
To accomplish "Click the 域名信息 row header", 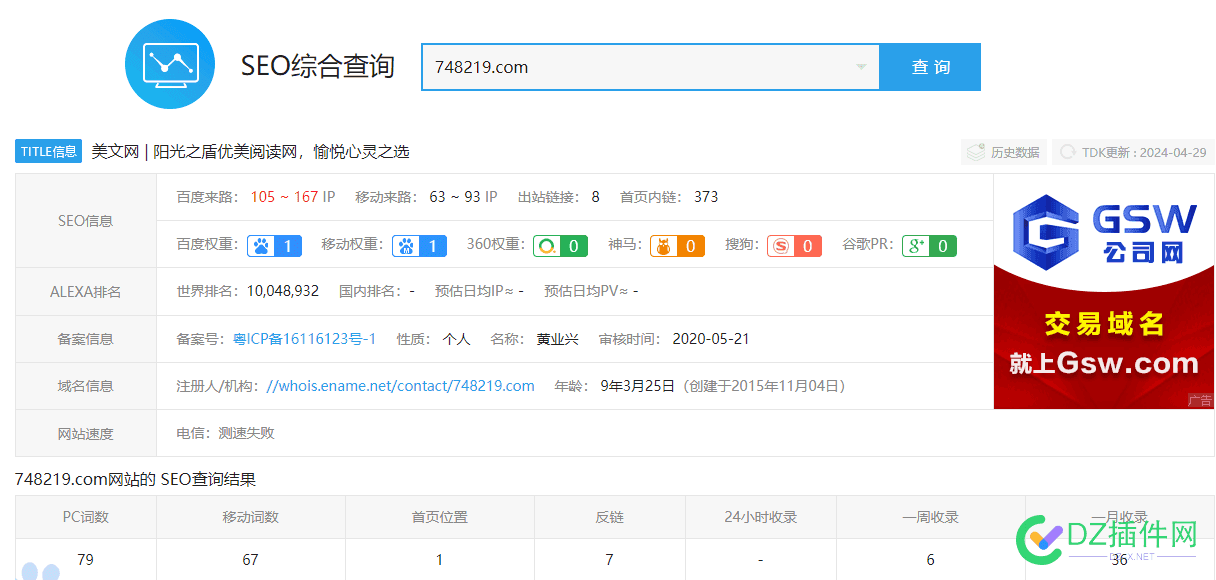I will pos(86,386).
